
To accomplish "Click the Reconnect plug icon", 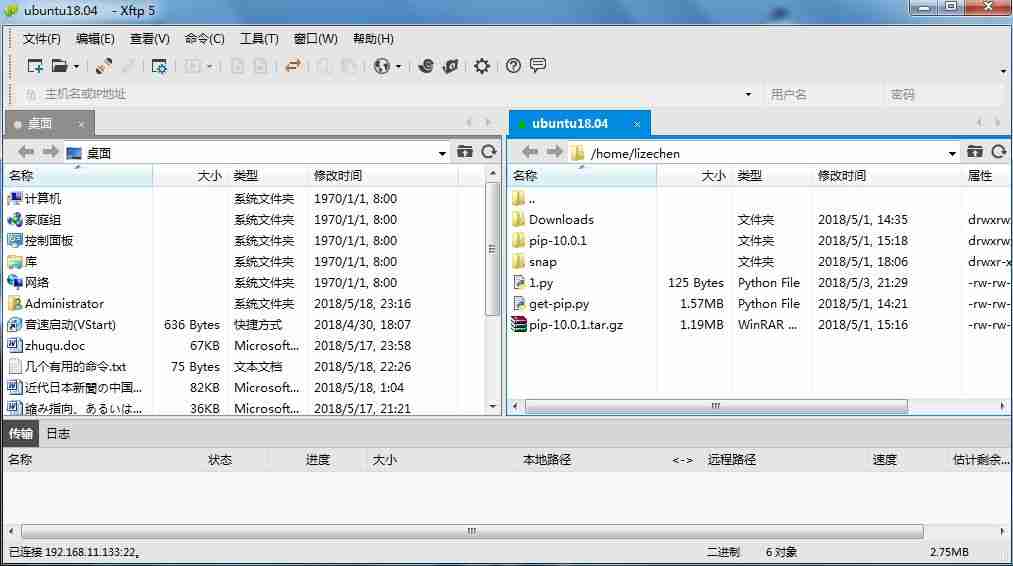I will 103,66.
